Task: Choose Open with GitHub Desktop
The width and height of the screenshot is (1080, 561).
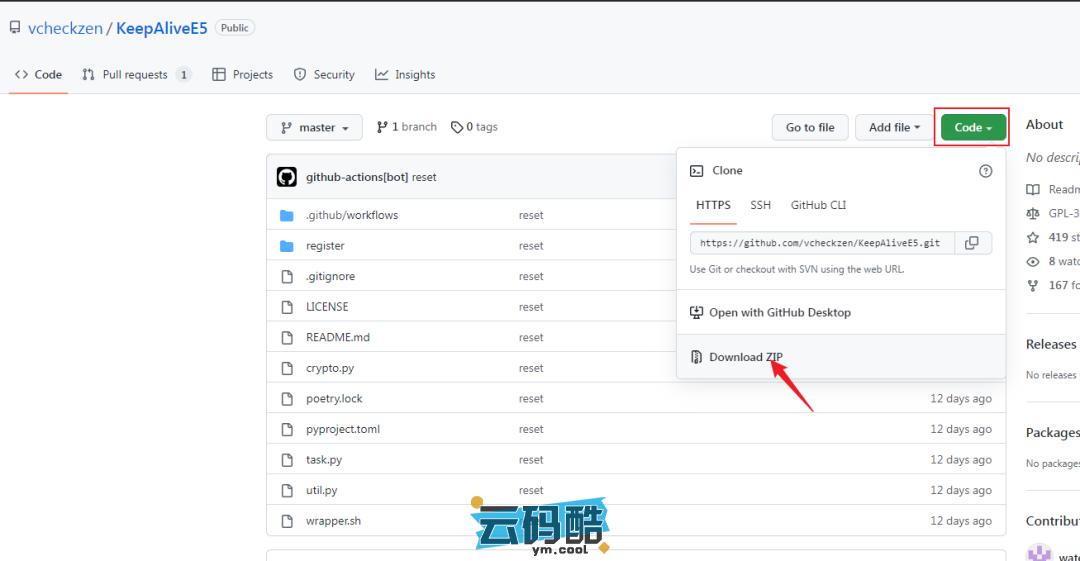Action: point(779,313)
